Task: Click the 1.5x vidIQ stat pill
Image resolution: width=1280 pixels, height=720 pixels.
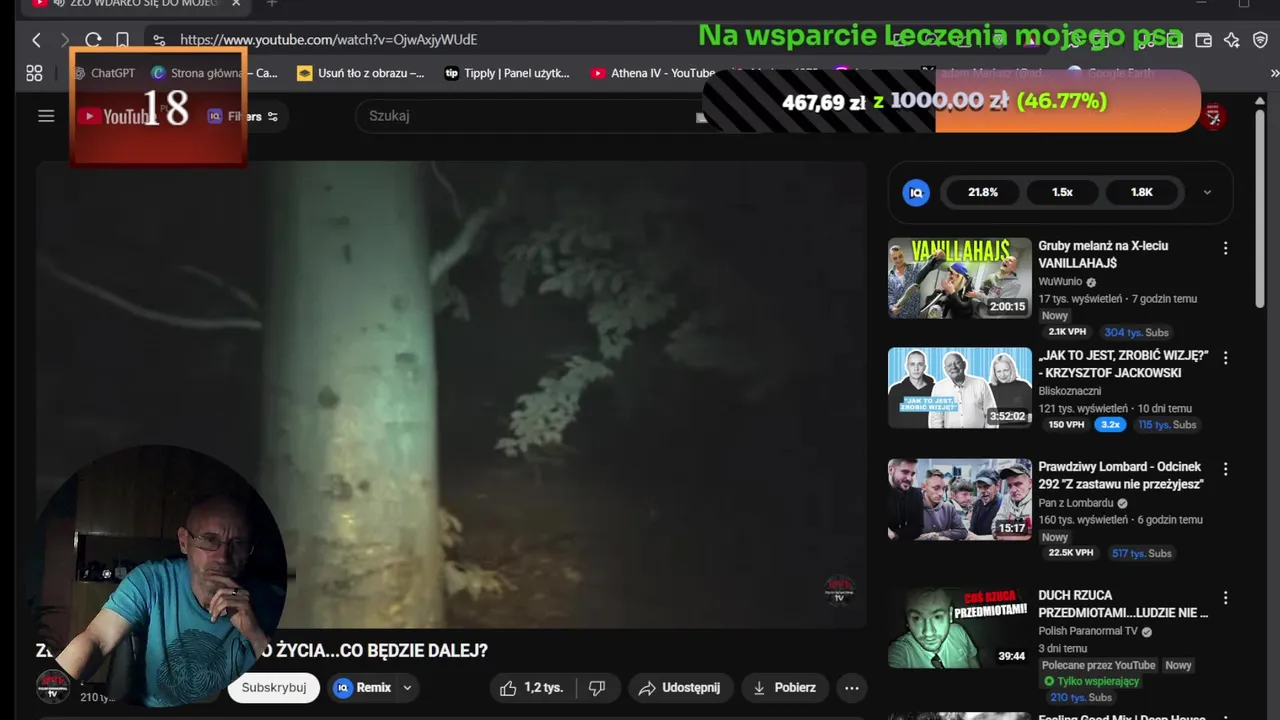Action: (1062, 192)
